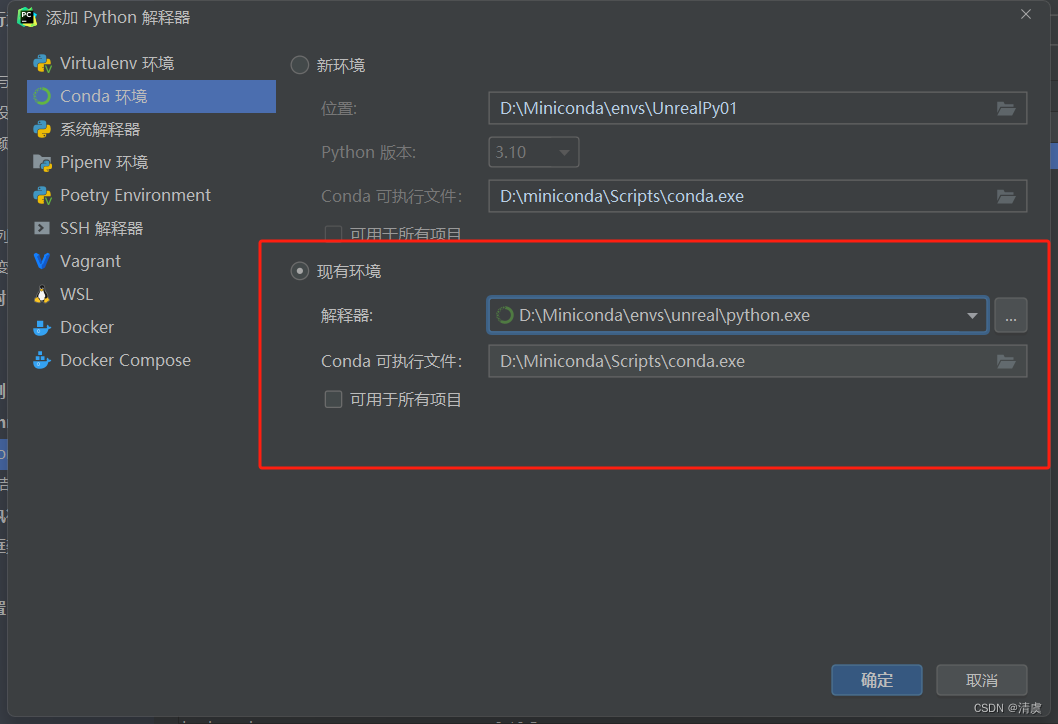The height and width of the screenshot is (724, 1058).
Task: Expand the 解释器 path dropdown
Action: [971, 314]
